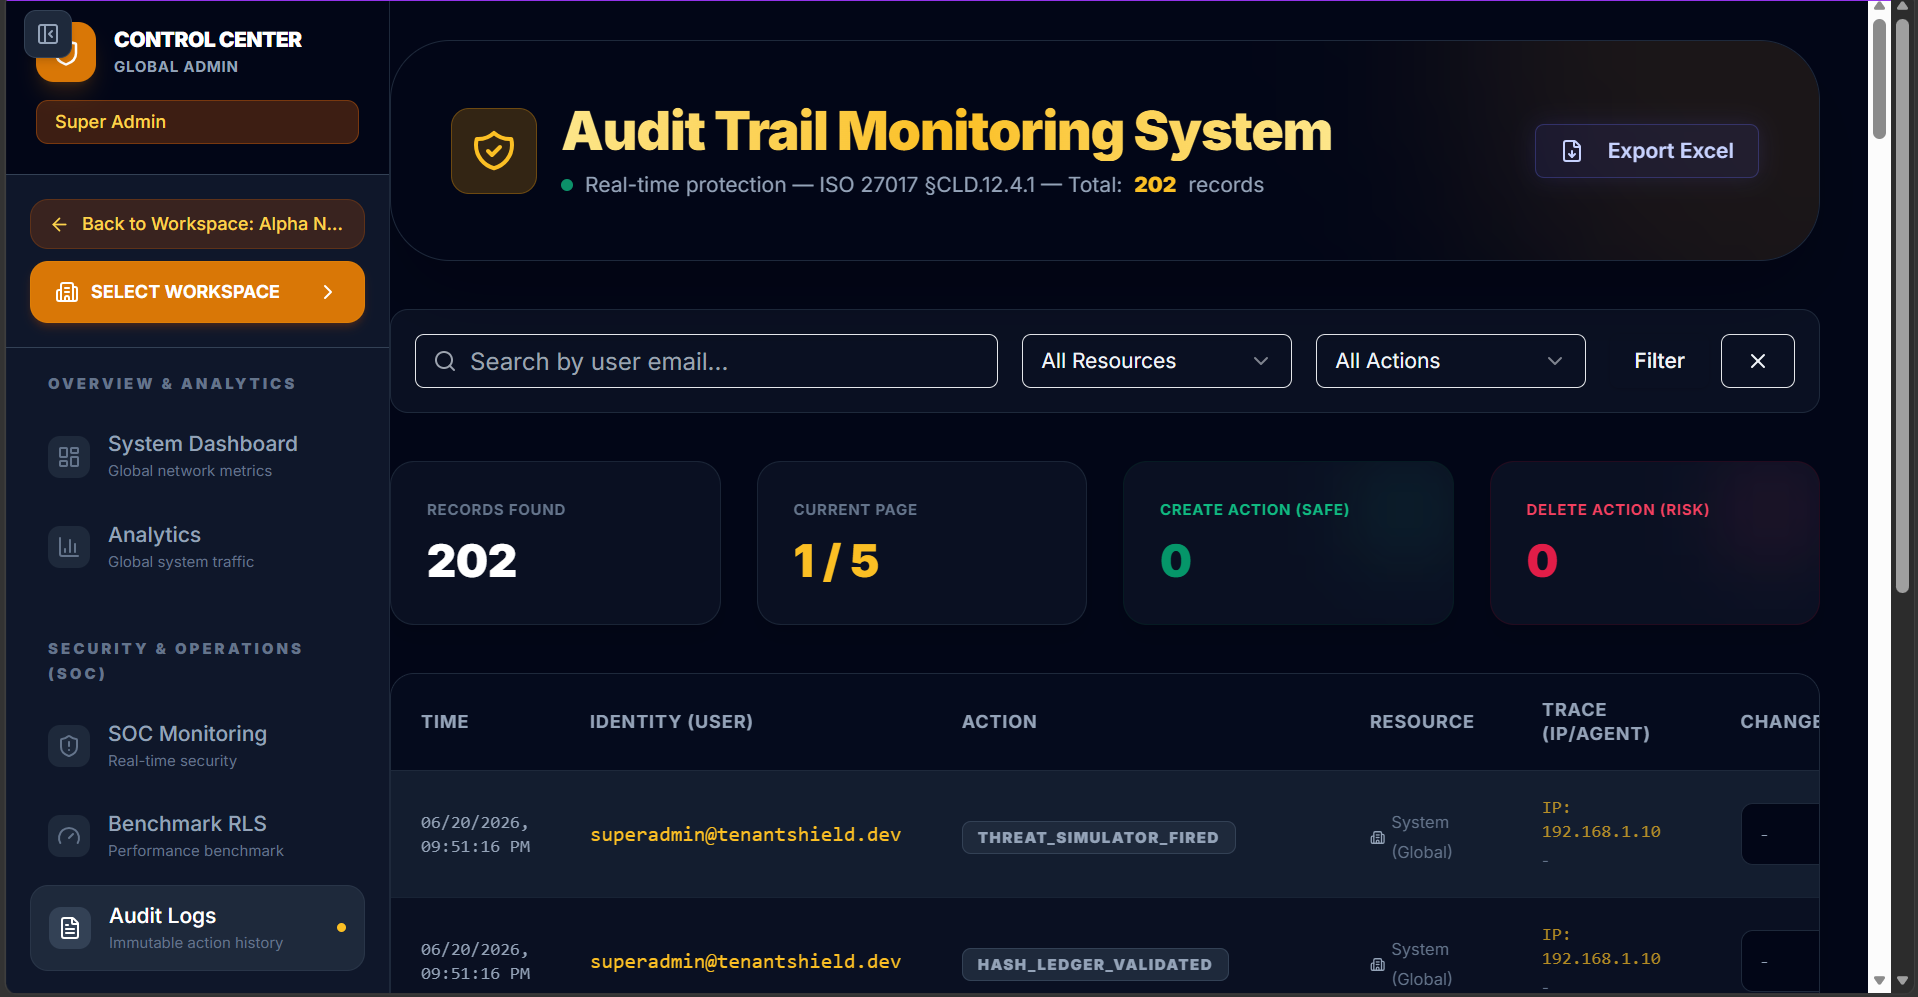Click the Total 202 records text
The image size is (1918, 997).
1166,185
